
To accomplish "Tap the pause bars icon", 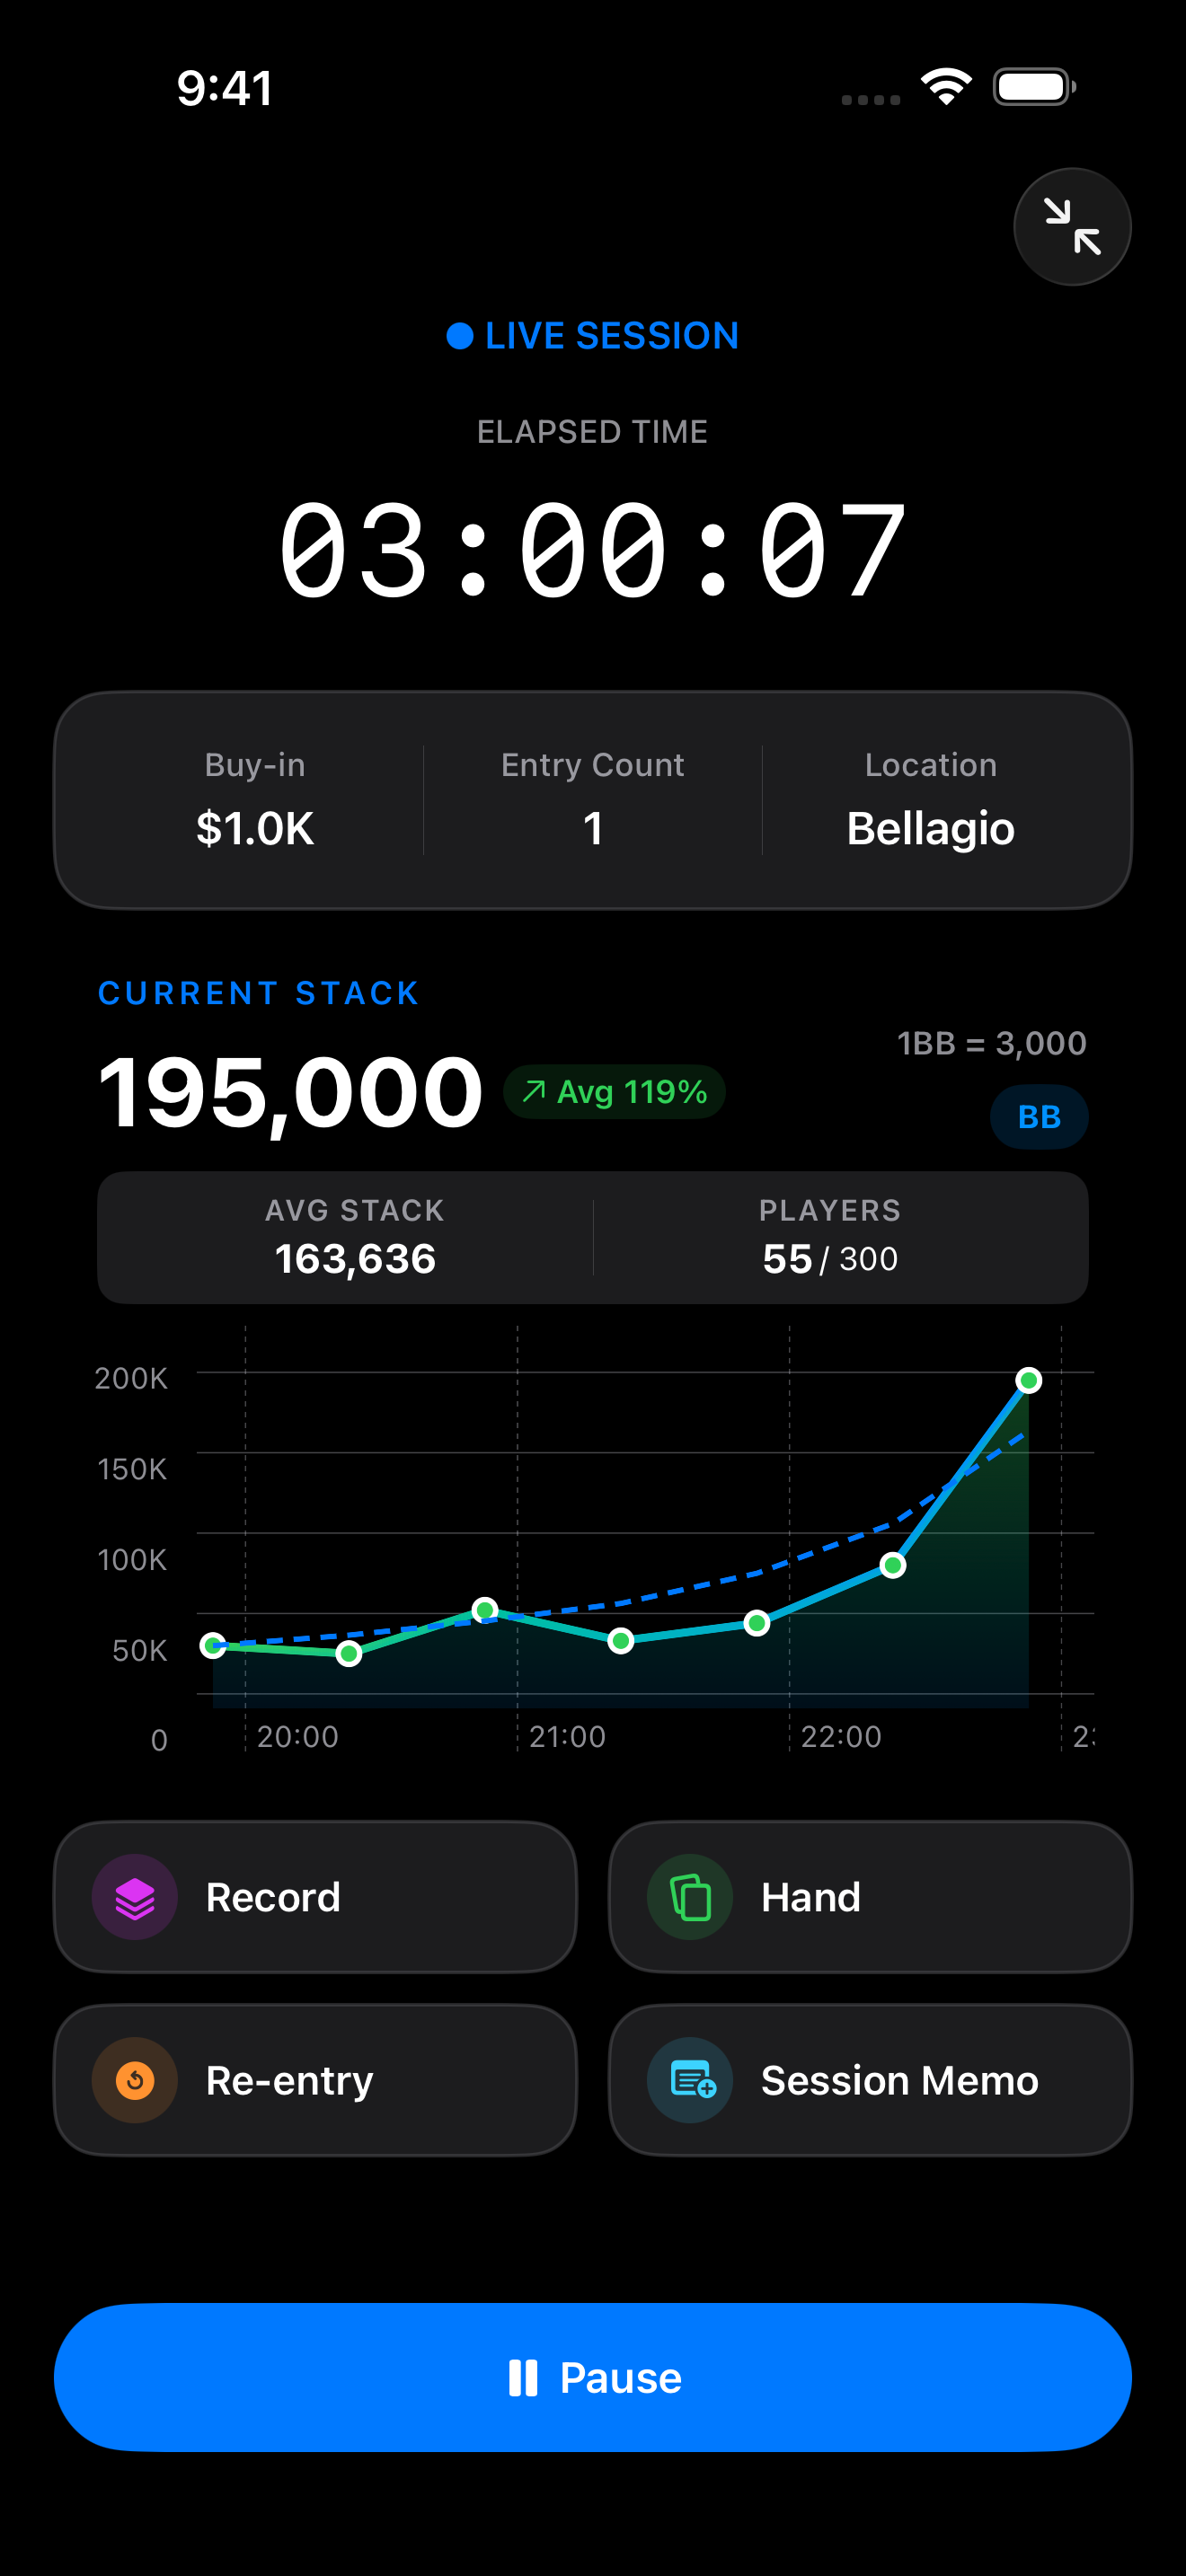I will 522,2377.
